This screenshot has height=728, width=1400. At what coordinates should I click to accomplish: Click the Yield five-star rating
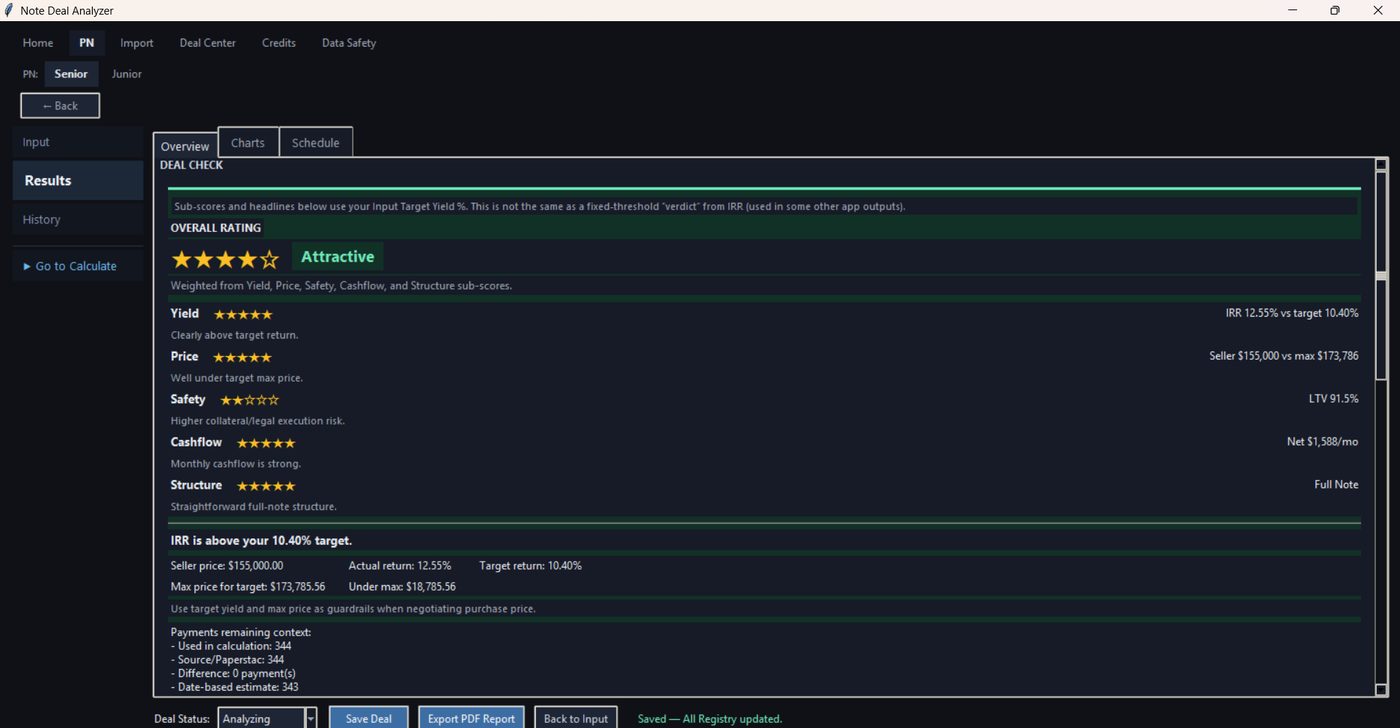tap(242, 314)
